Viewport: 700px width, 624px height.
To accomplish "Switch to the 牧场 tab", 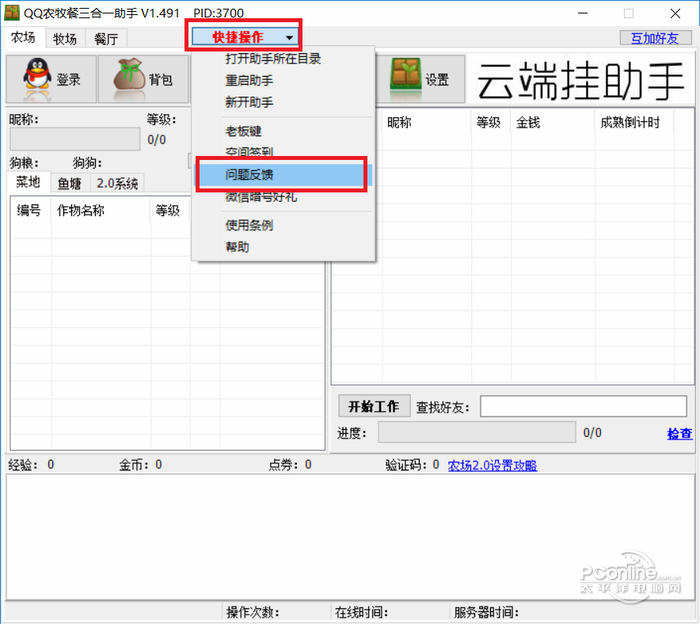I will click(x=65, y=39).
